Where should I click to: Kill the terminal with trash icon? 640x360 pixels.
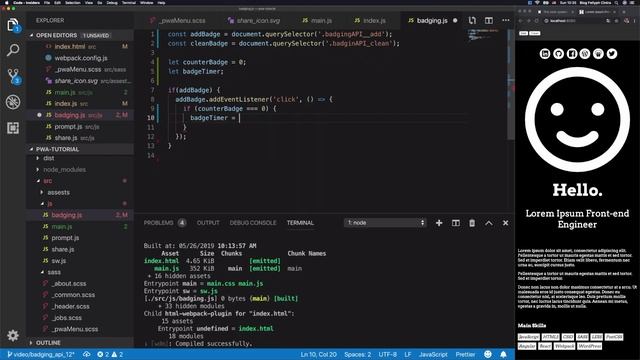[x=472, y=223]
